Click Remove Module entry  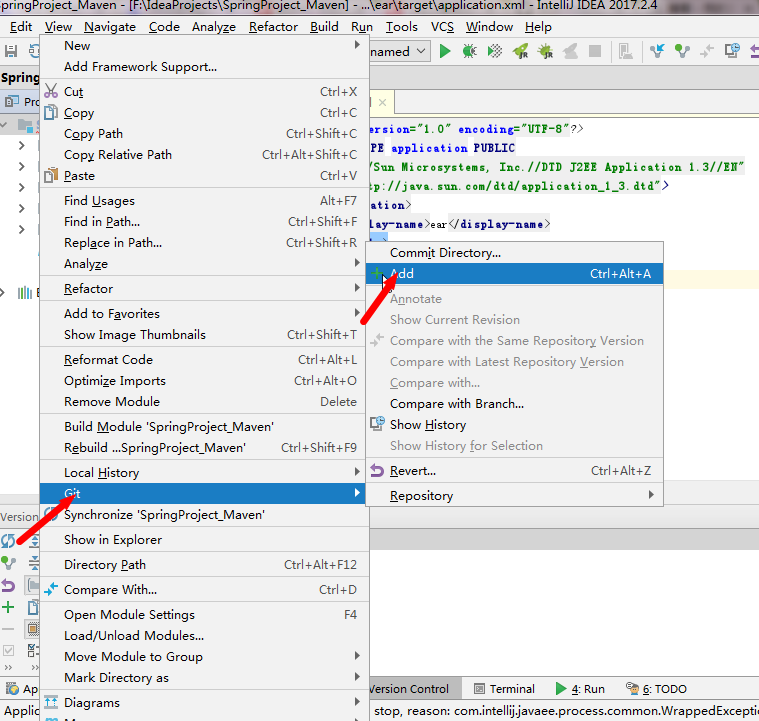(x=202, y=401)
